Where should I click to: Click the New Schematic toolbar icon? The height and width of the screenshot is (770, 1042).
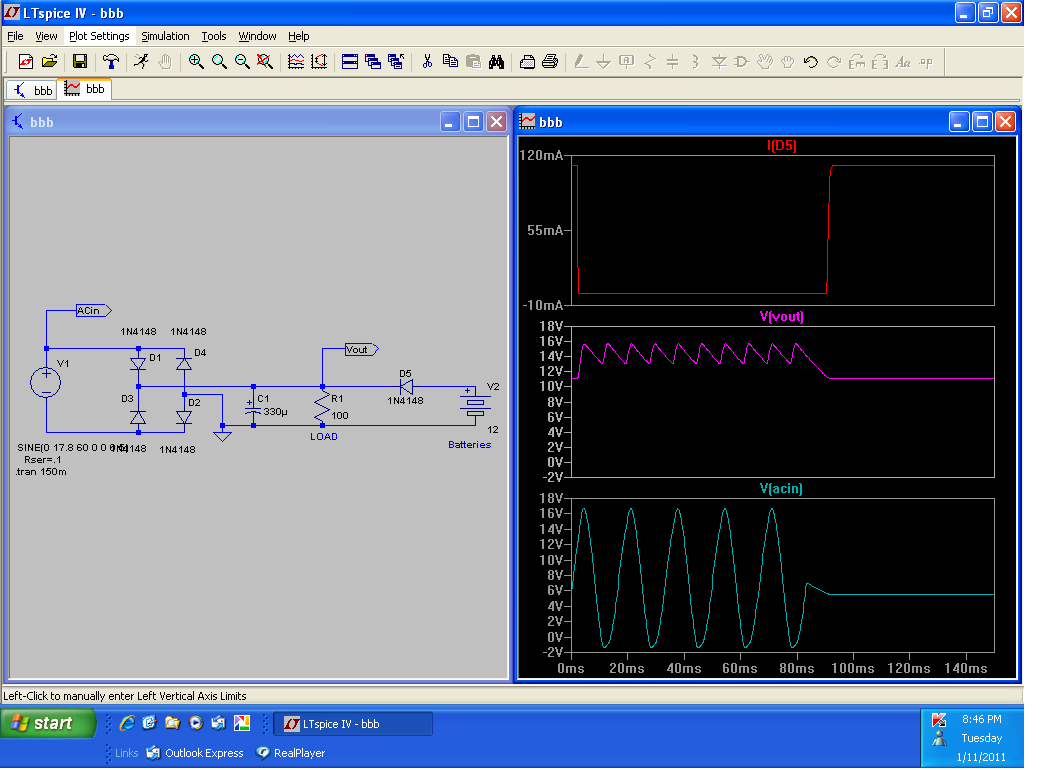click(x=26, y=62)
